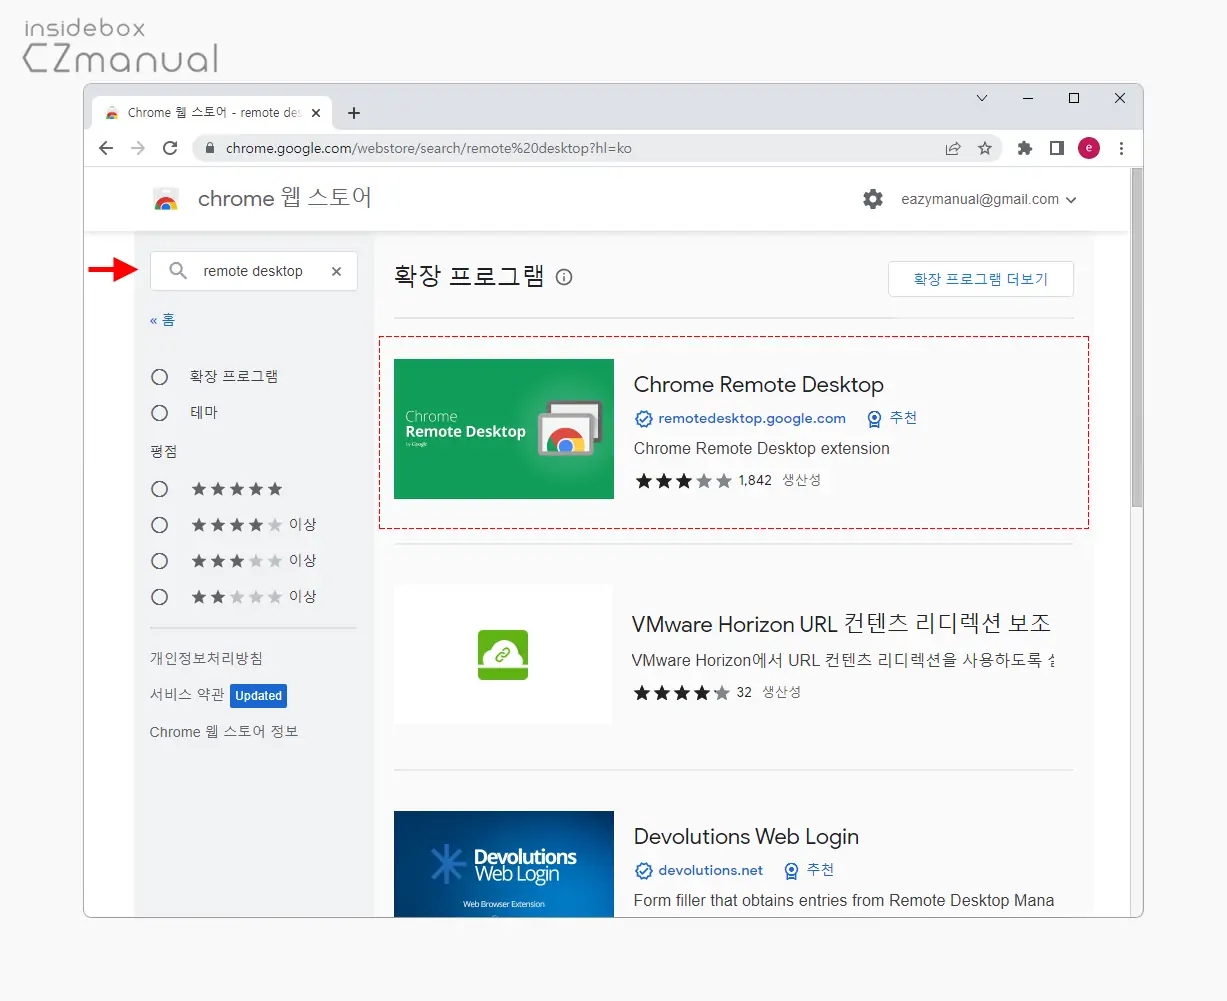This screenshot has height=1001, width=1227.
Task: Open the 서비스 약관 link
Action: (x=187, y=695)
